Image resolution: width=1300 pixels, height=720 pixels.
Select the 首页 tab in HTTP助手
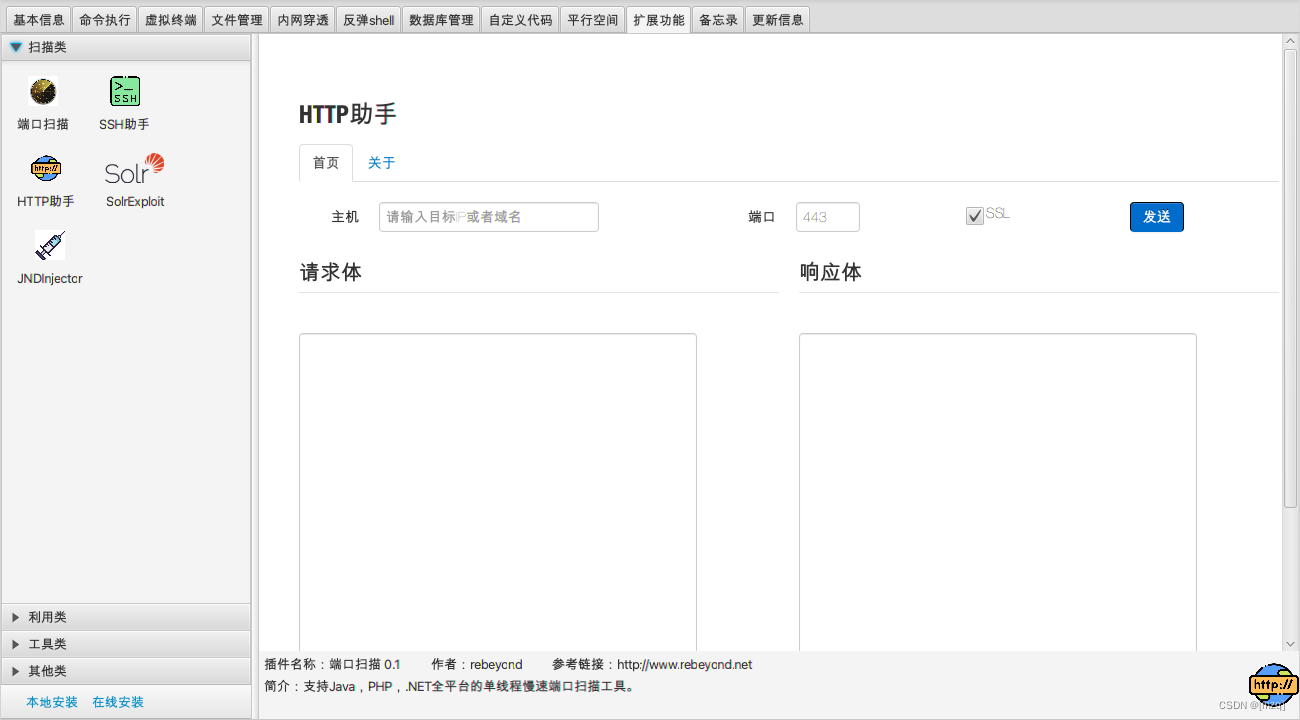point(326,163)
